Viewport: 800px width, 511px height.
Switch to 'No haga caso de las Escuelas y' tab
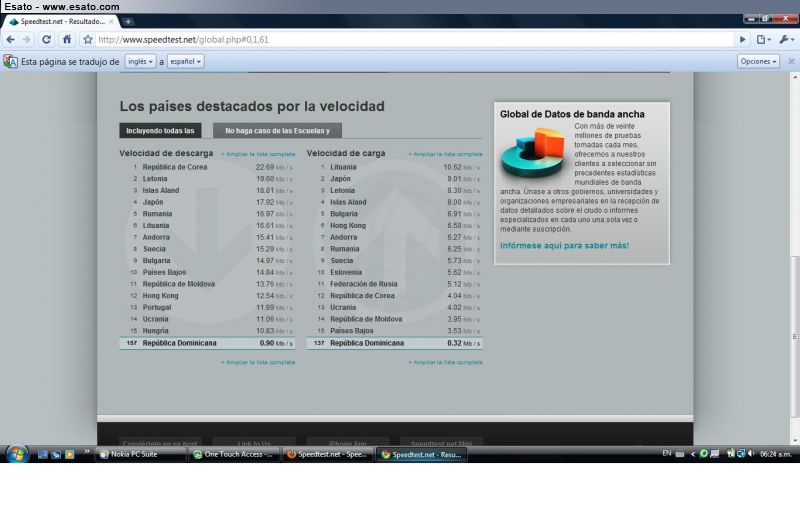(277, 131)
